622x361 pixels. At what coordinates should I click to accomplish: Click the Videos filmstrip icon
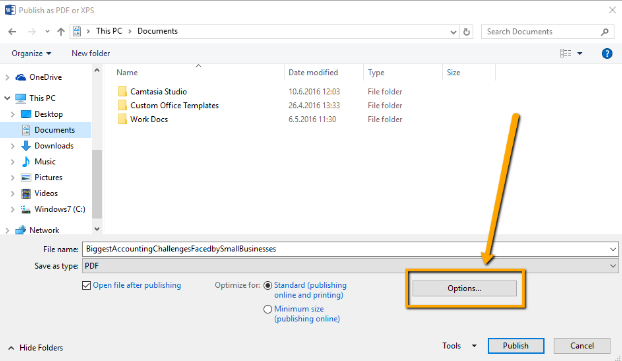pyautogui.click(x=26, y=194)
